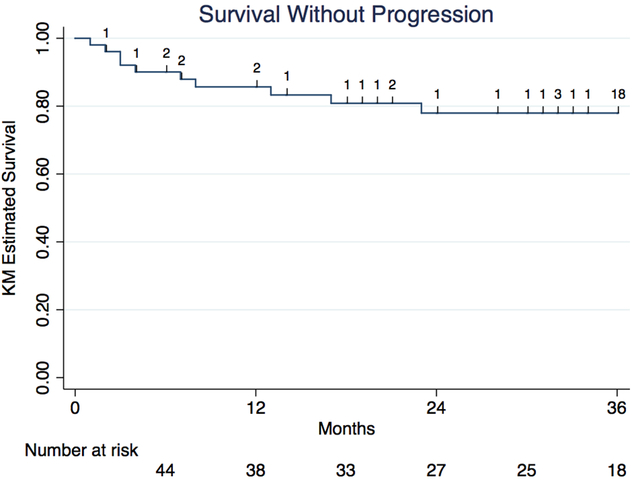
Task: Click the 24 month x-axis tick label
Action: [436, 407]
